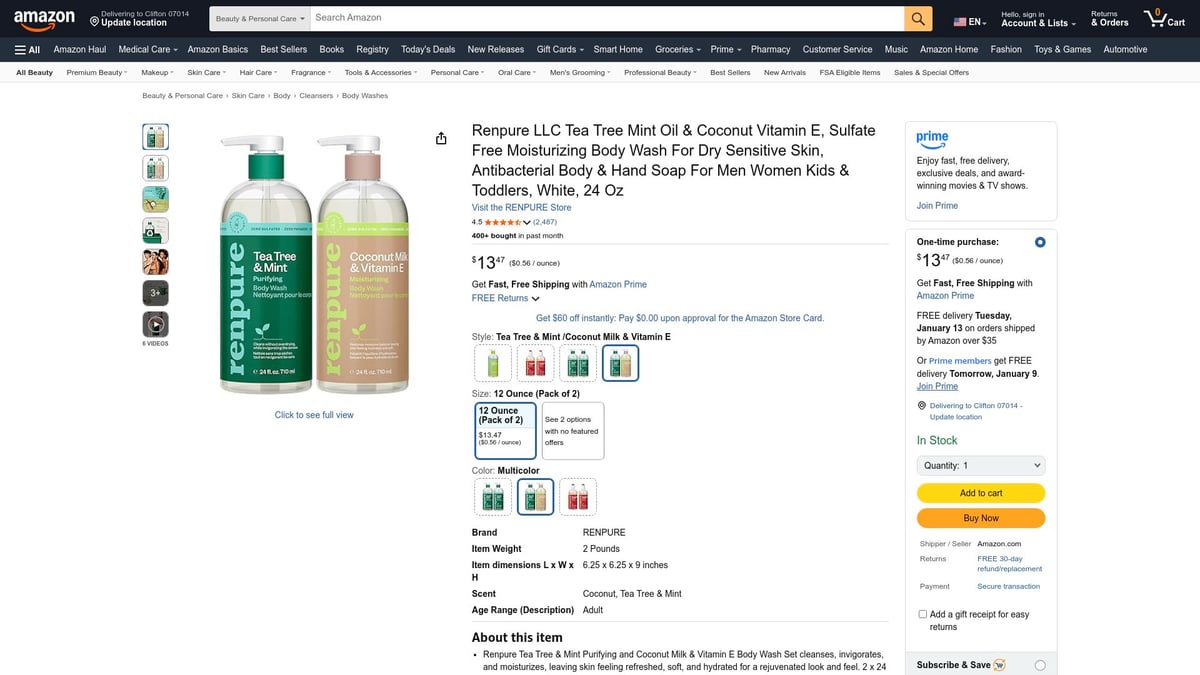Select the Subscribe & Save option
Screen dimensions: 1200x675
tap(1039, 664)
